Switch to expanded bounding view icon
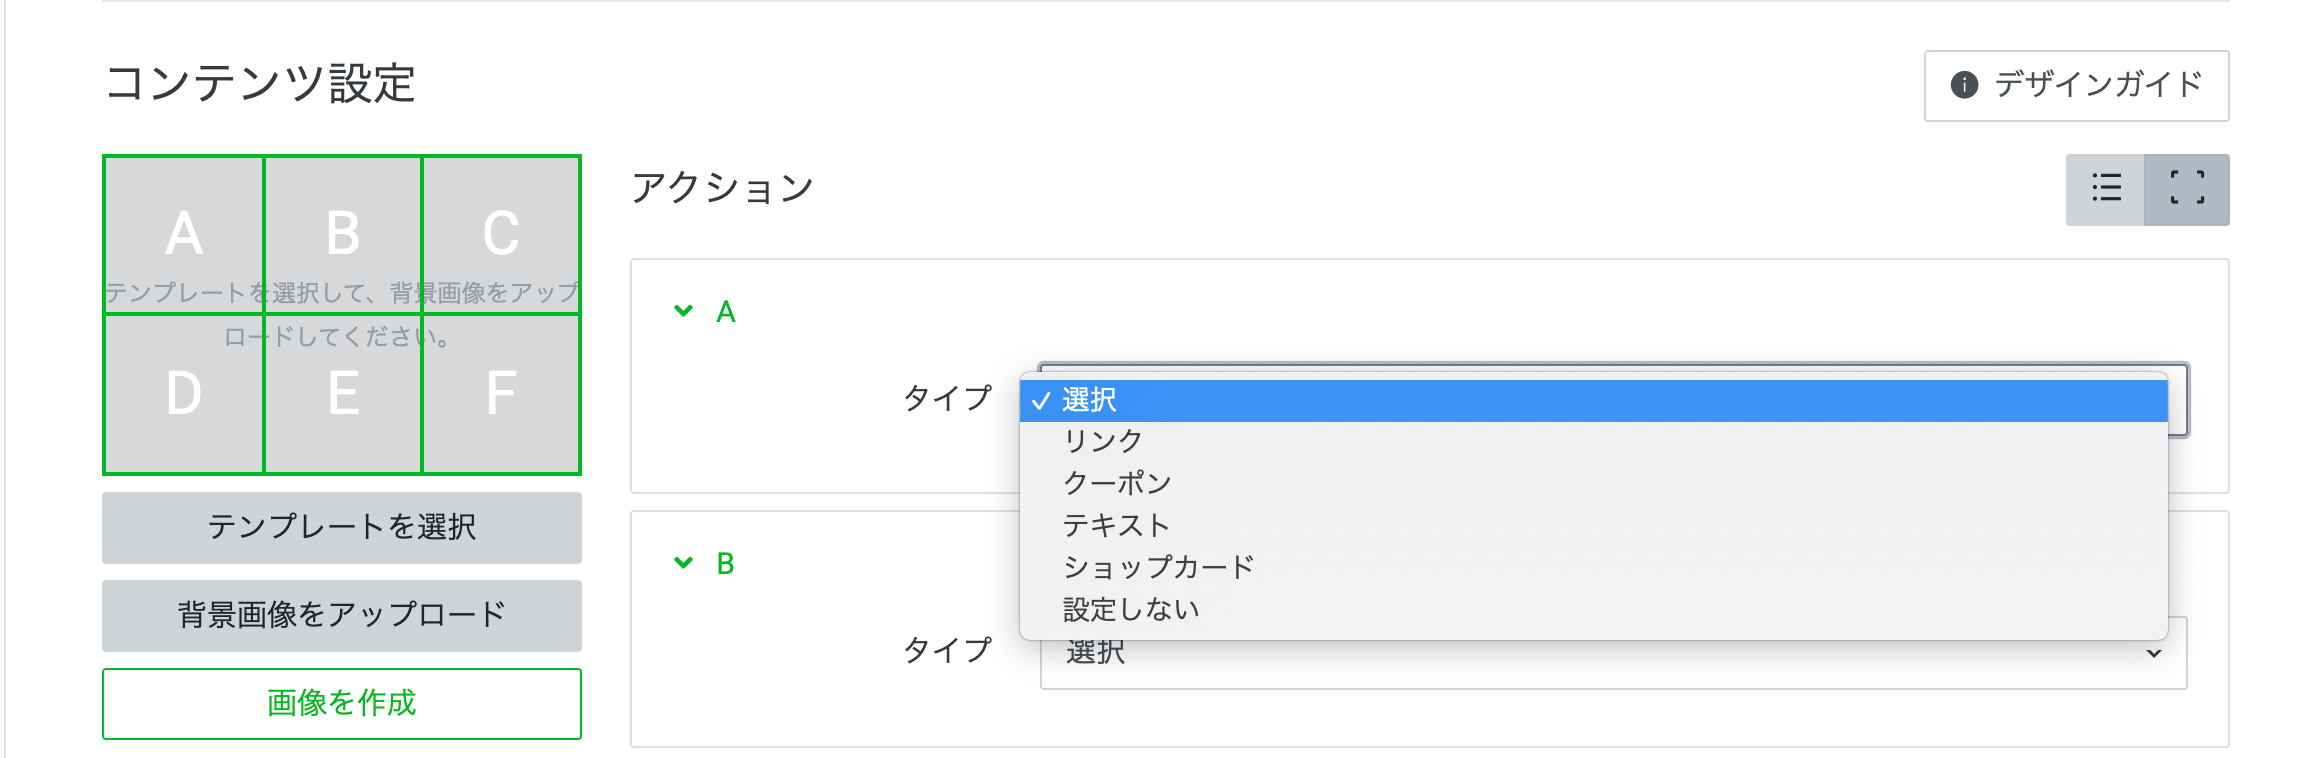2306x758 pixels. [2187, 189]
